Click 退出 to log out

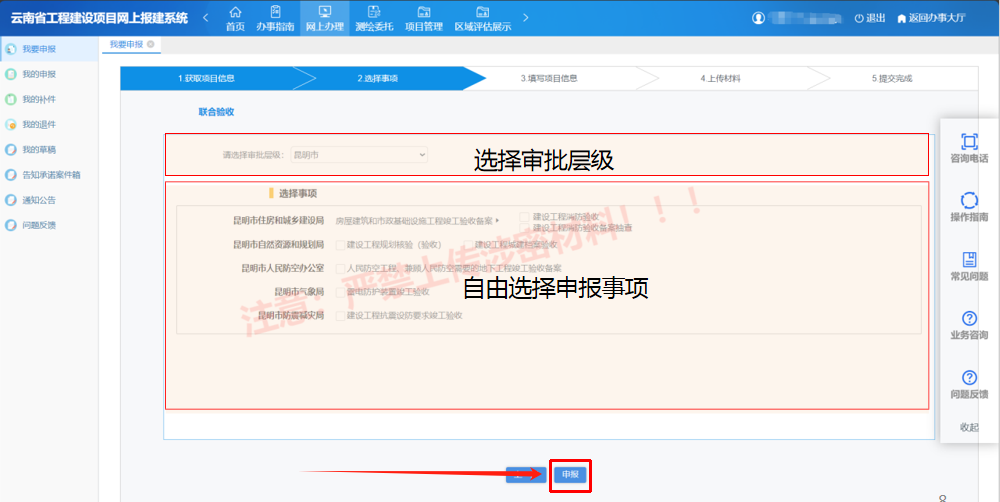coord(870,18)
